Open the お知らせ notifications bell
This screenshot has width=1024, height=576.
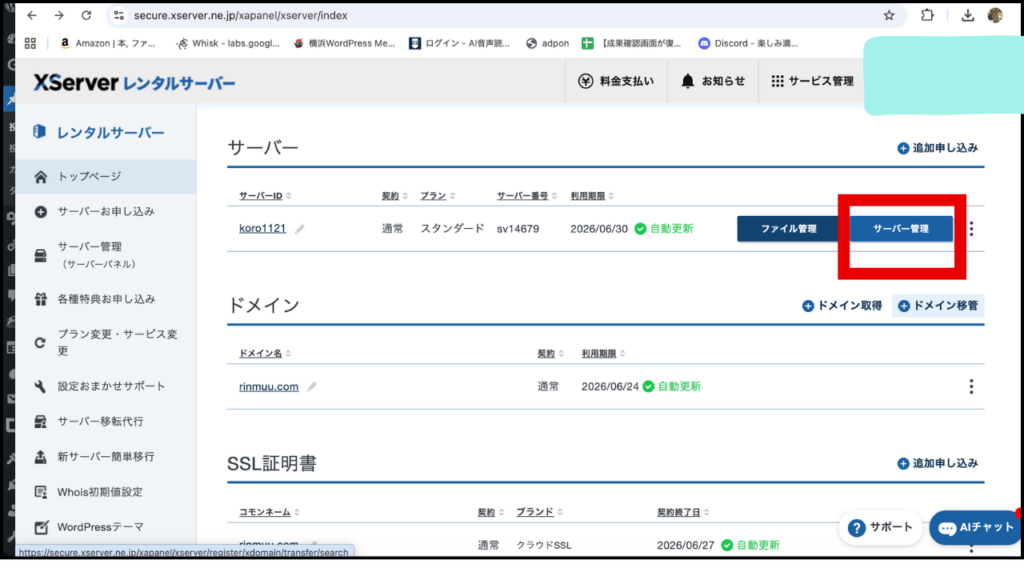click(x=713, y=81)
